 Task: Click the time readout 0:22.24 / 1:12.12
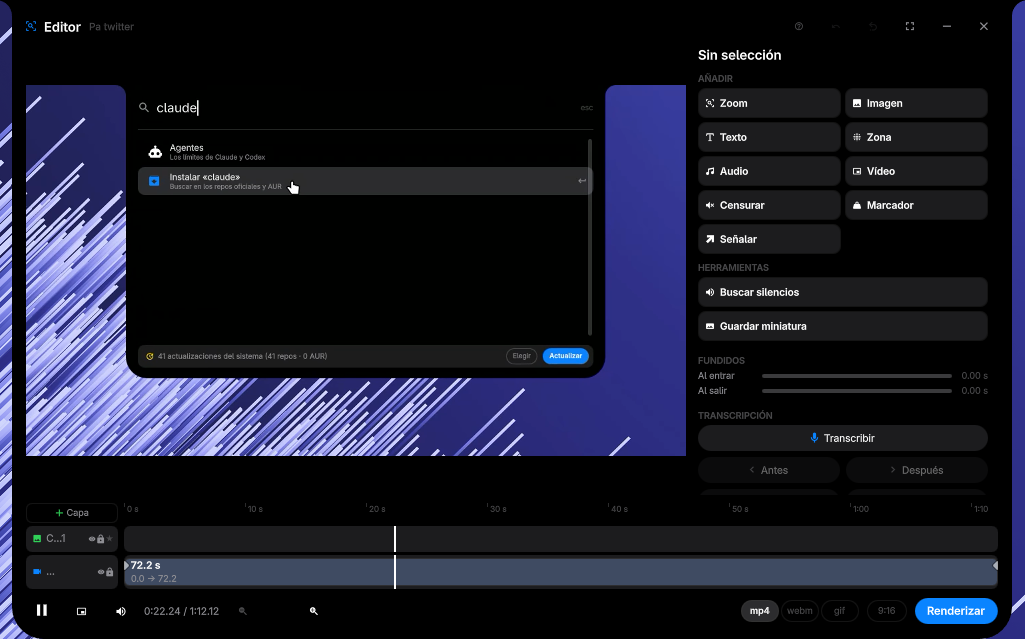[182, 611]
